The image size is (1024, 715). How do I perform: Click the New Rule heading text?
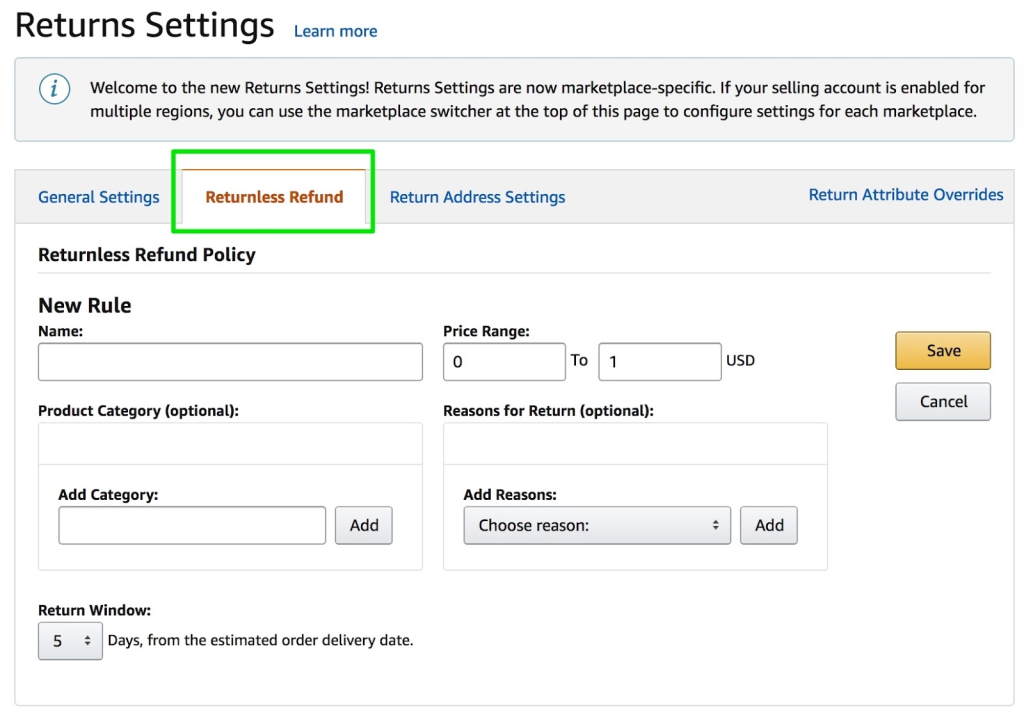[x=85, y=305]
